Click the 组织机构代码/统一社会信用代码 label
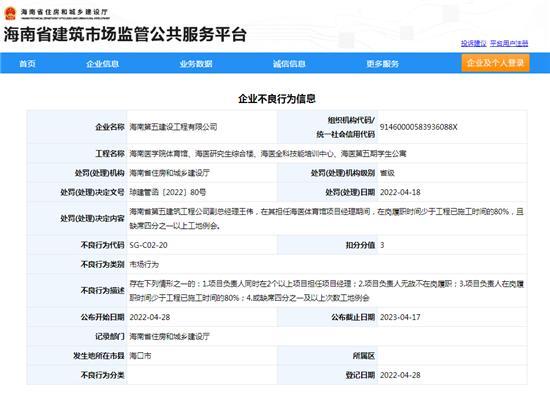This screenshot has width=550, height=393. (x=346, y=127)
